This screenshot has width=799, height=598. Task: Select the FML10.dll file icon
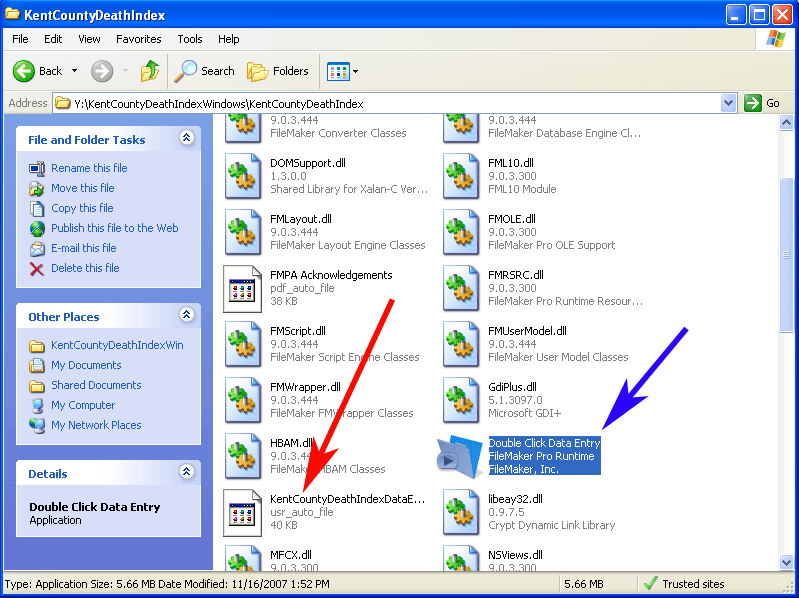coord(461,176)
